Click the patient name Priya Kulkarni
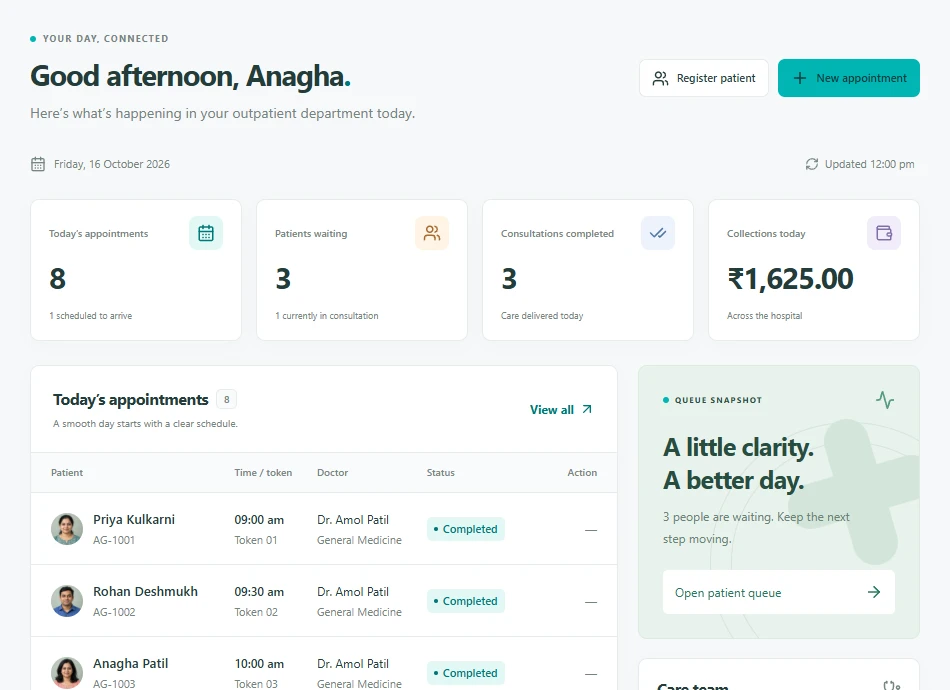 pos(134,519)
